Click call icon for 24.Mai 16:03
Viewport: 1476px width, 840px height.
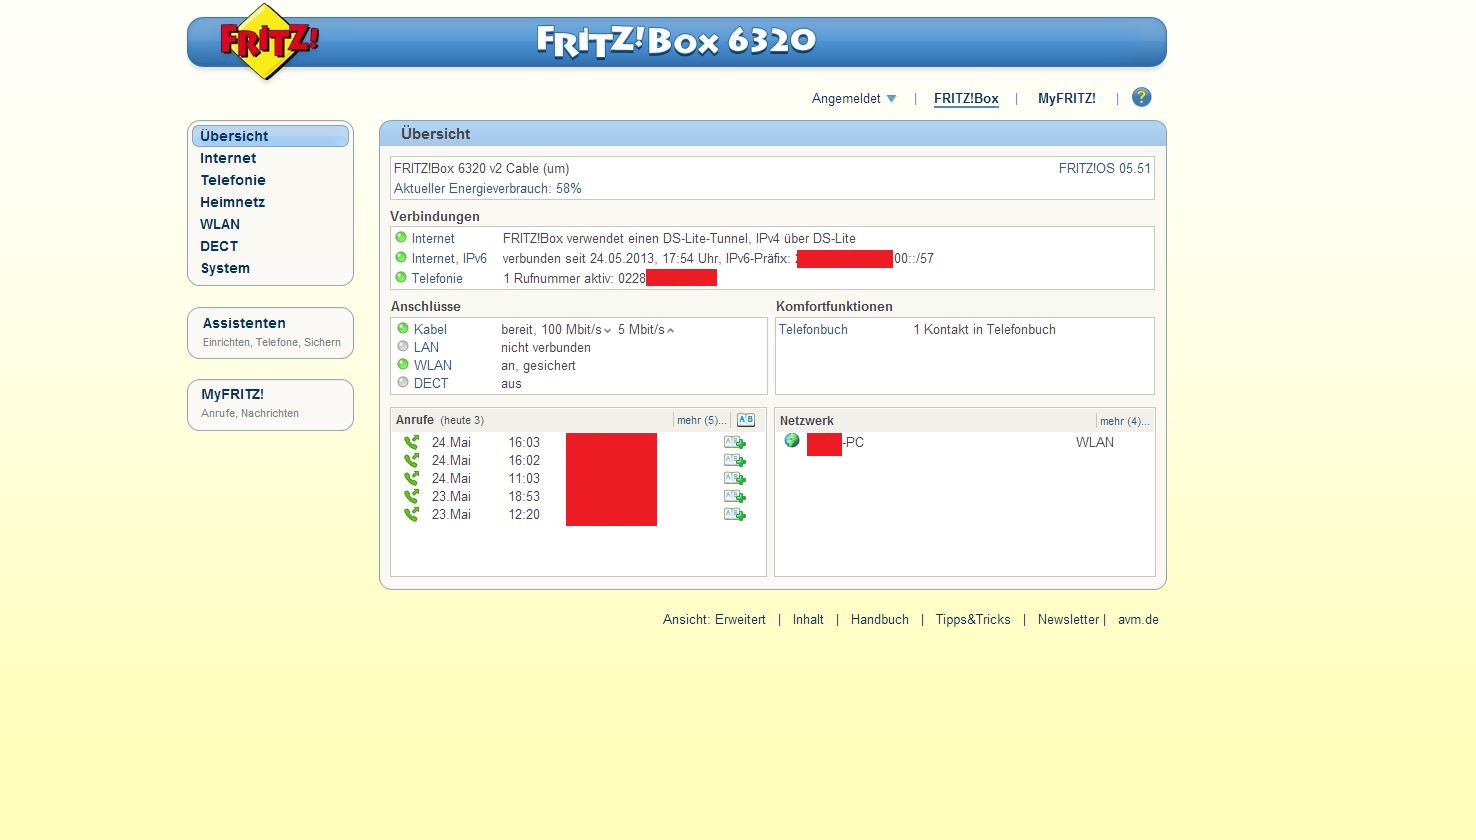(x=411, y=442)
